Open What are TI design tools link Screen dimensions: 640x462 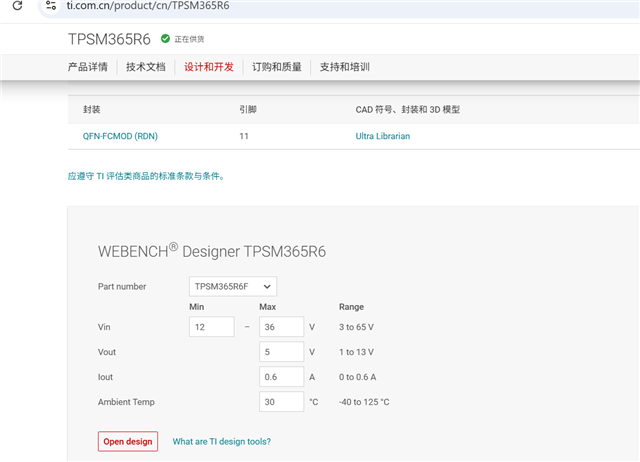(x=222, y=442)
